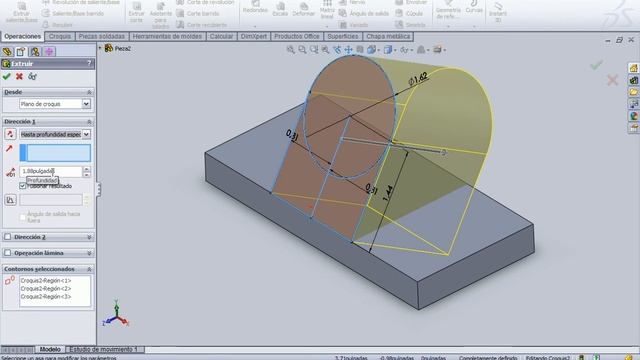Switch to the Operaciones tab

(x=22, y=36)
